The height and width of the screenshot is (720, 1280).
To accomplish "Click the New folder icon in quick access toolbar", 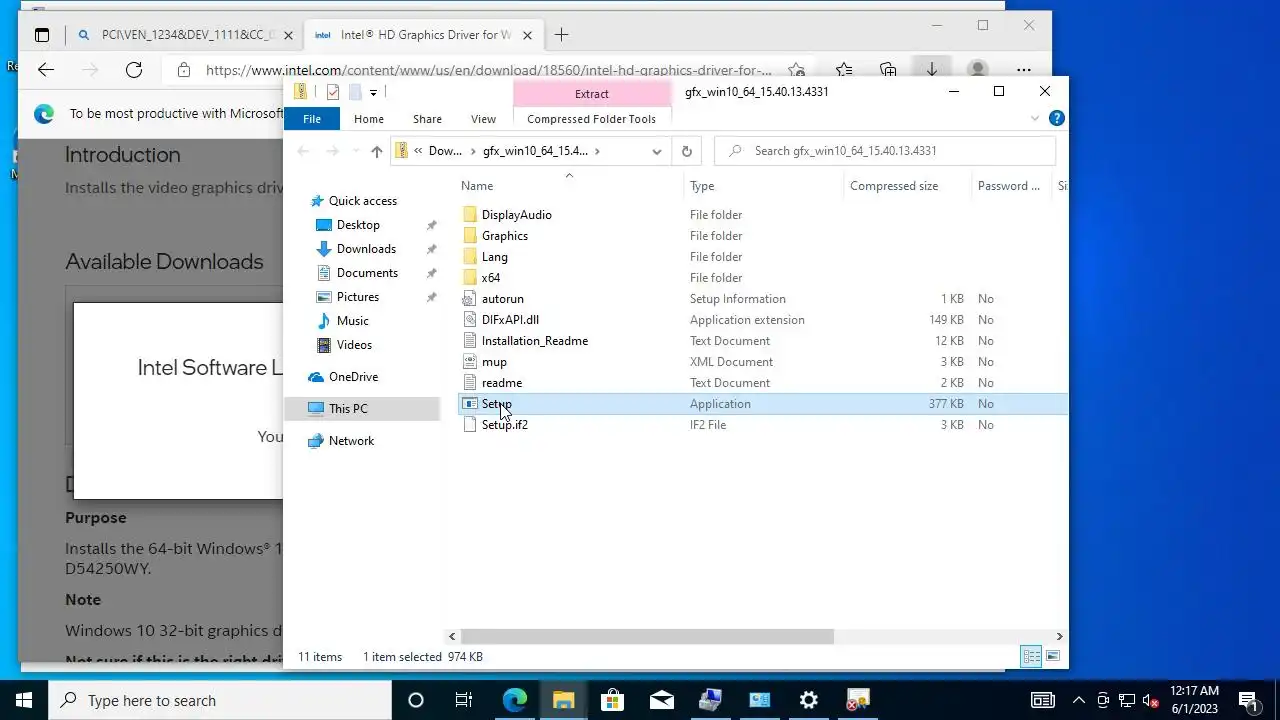I will (x=354, y=92).
